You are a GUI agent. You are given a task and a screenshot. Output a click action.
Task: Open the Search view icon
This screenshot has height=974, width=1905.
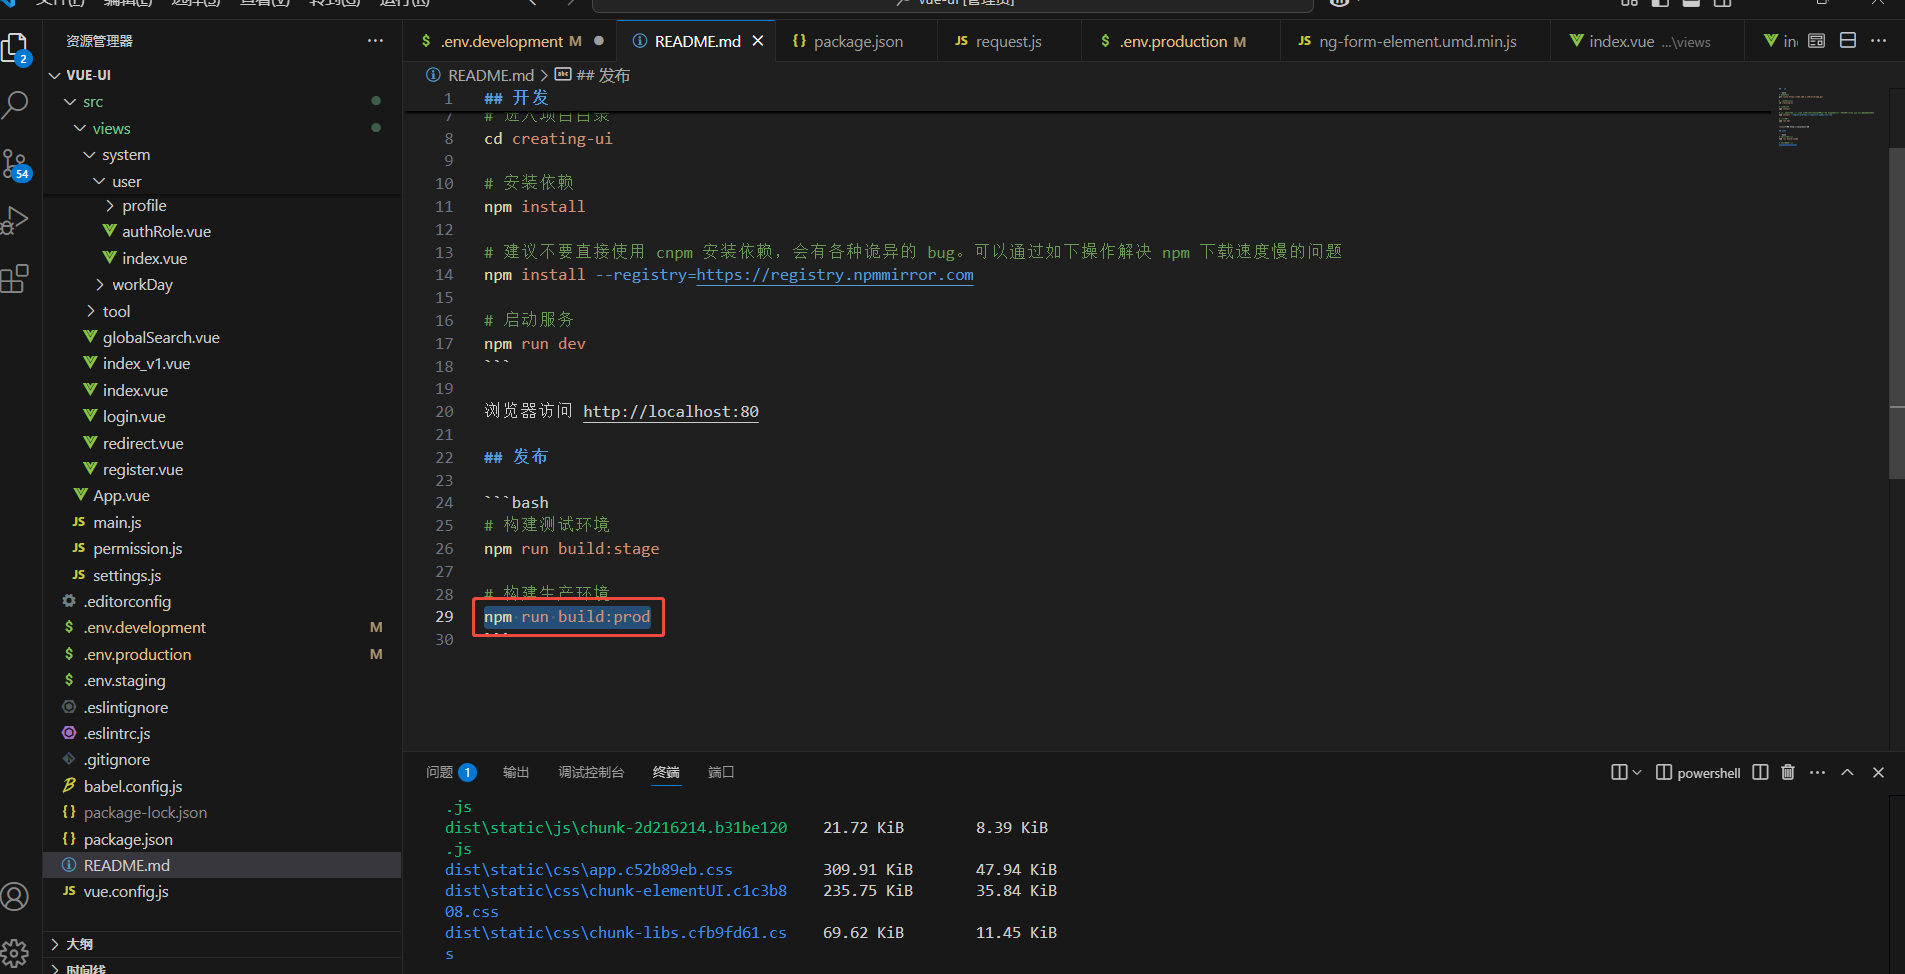[x=16, y=104]
